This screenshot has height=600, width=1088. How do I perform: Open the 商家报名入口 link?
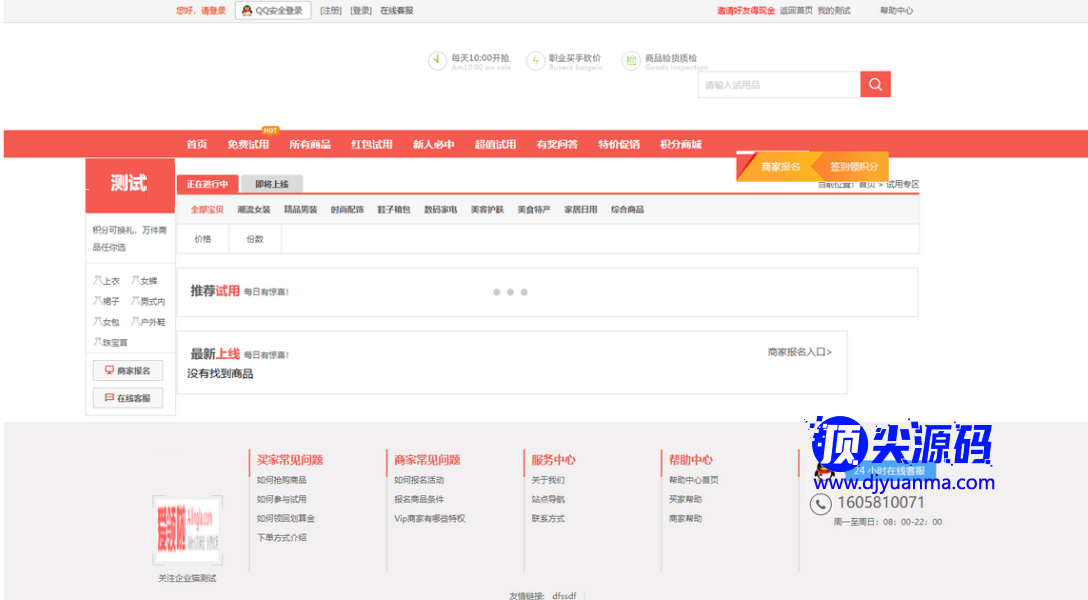[799, 352]
